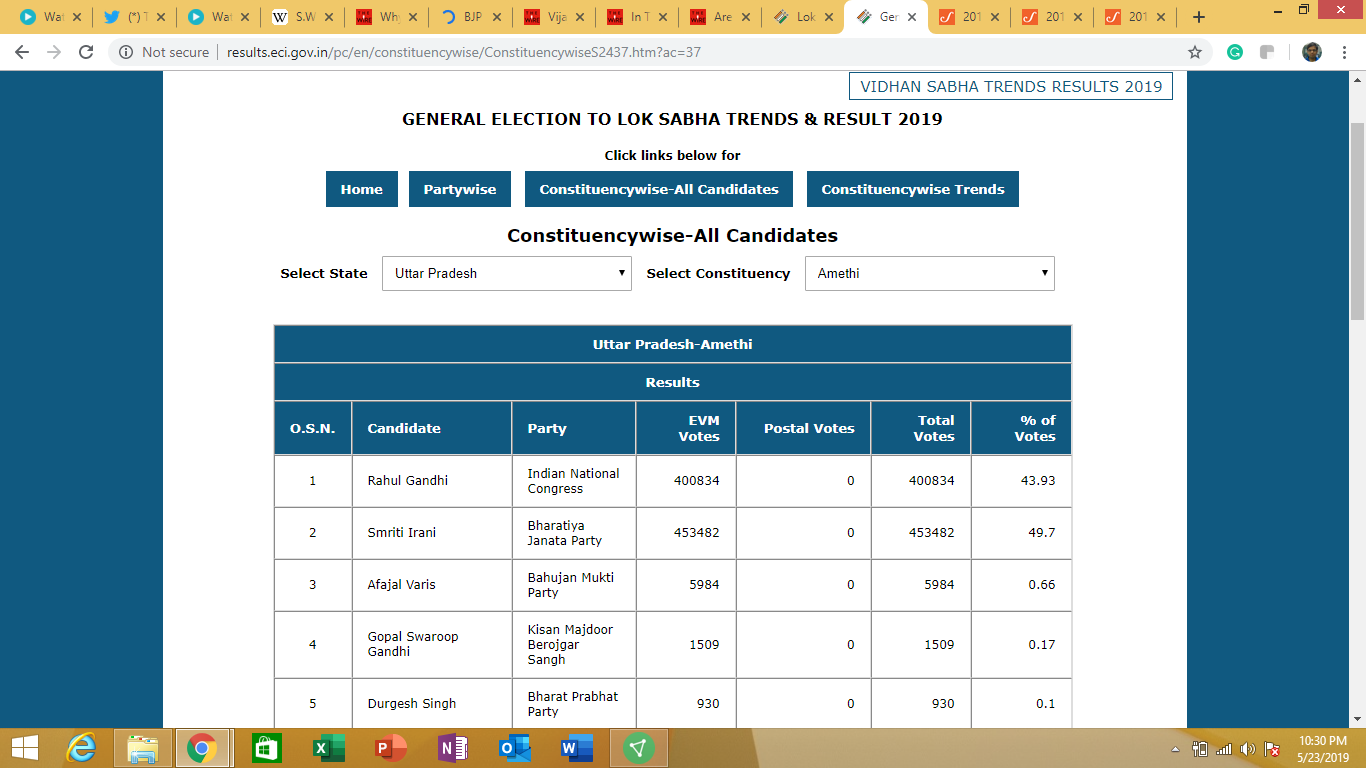1366x768 pixels.
Task: Open PowerPoint from the taskbar
Action: tap(390, 748)
